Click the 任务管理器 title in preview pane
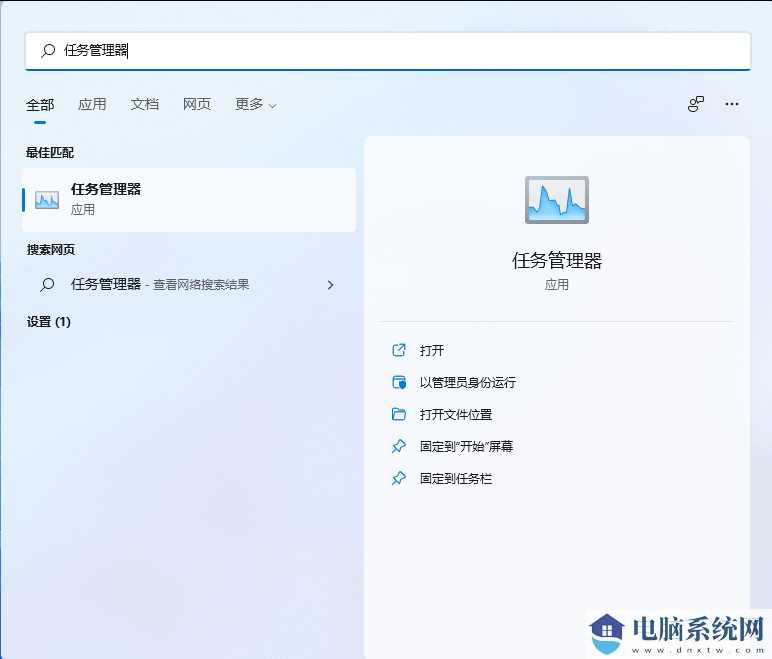 557,261
